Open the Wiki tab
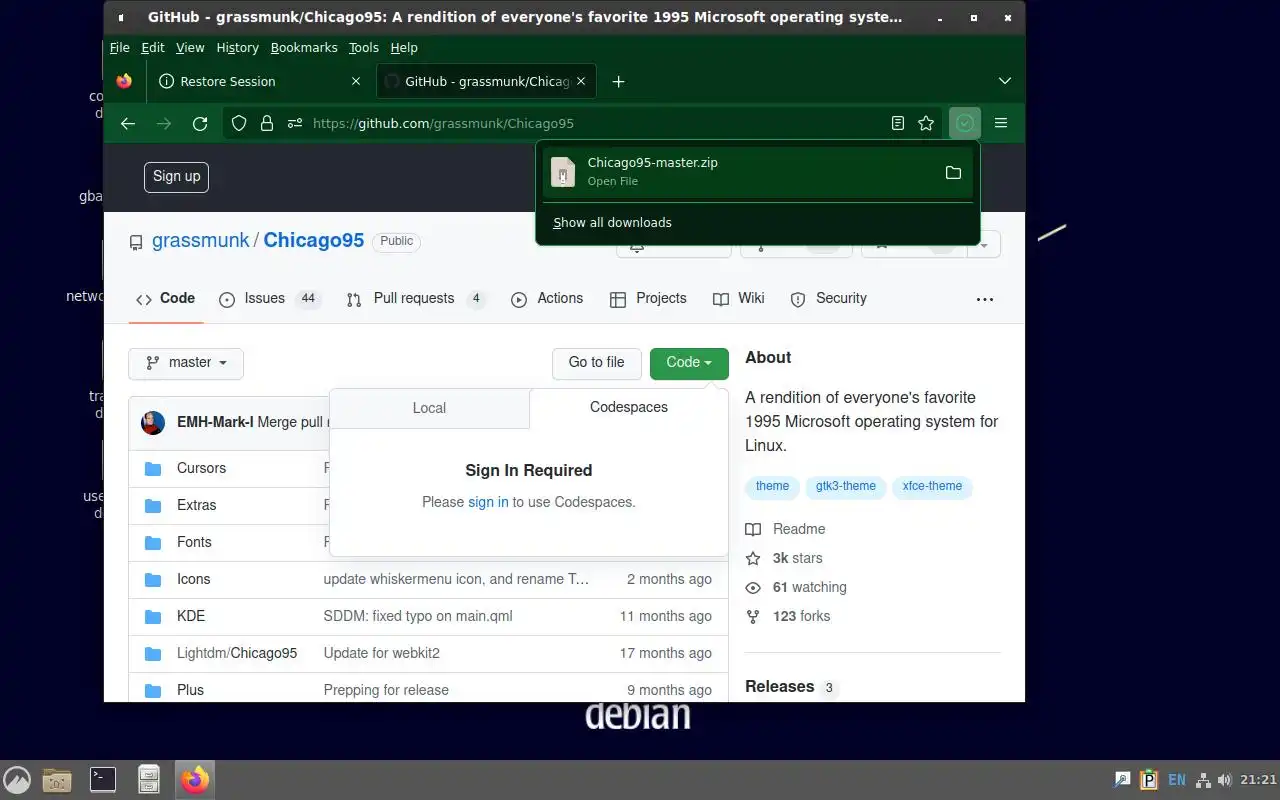 pyautogui.click(x=739, y=298)
